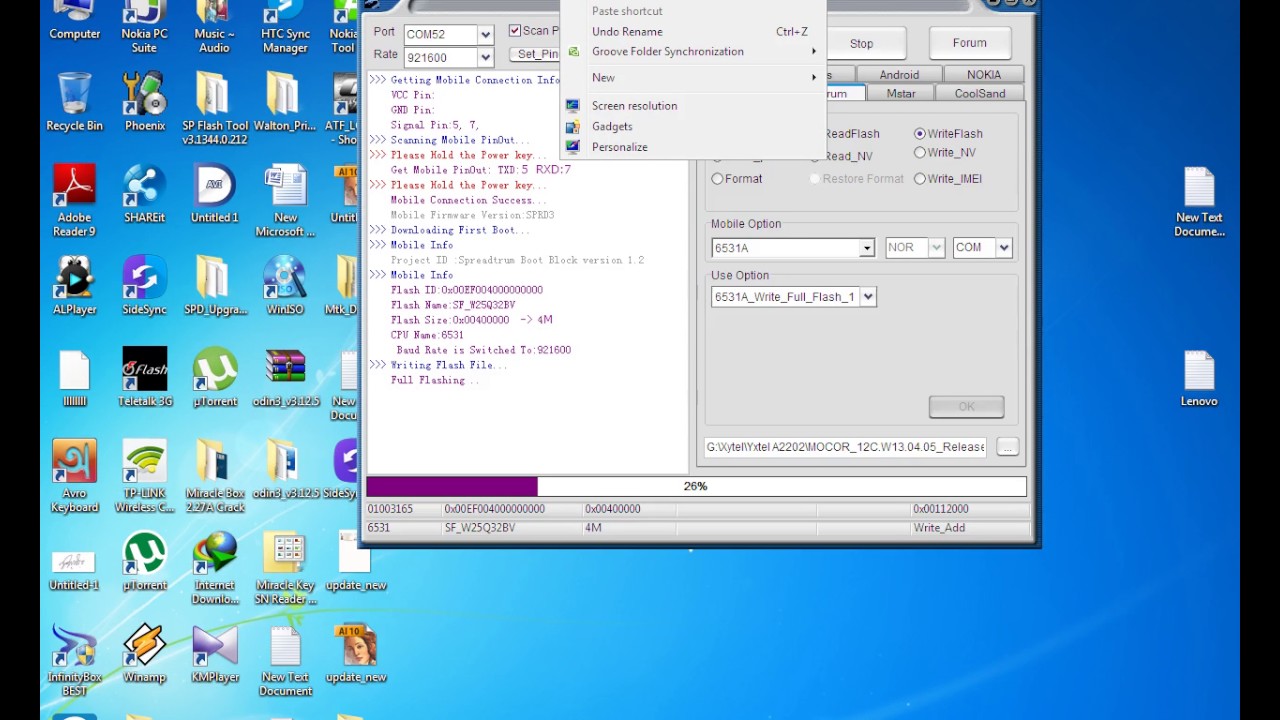Select the Write_NV radio button
Screen dimensions: 1280x720
tap(920, 152)
